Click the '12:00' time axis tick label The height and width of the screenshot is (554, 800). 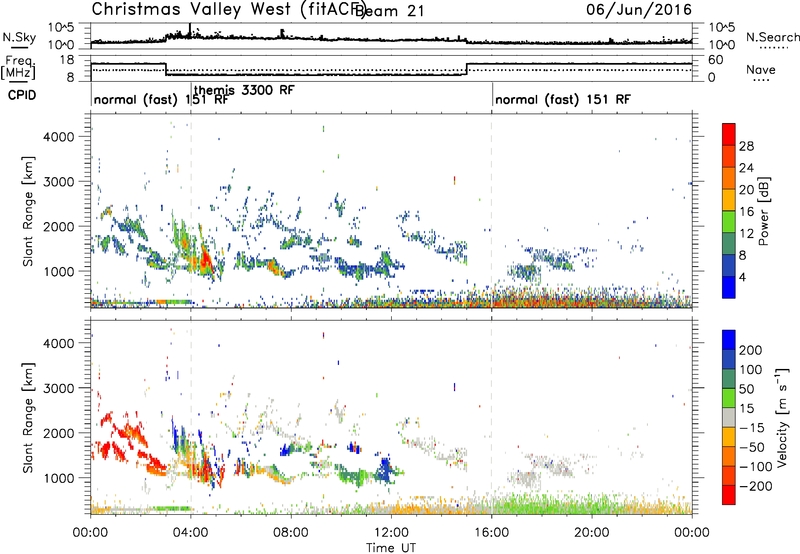click(x=391, y=533)
